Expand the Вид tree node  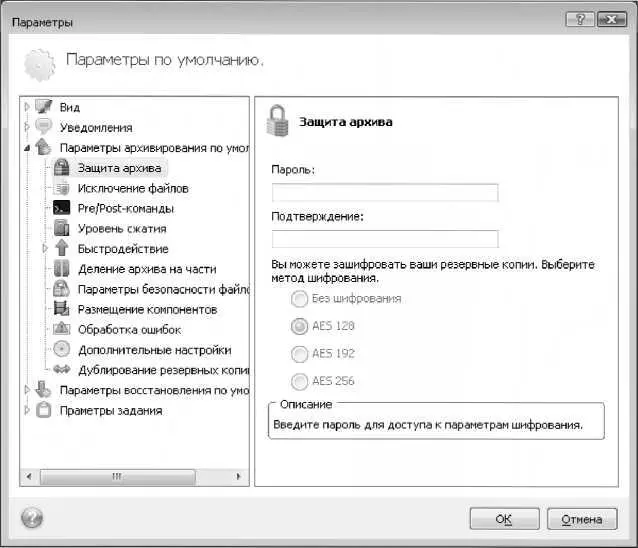pos(27,107)
